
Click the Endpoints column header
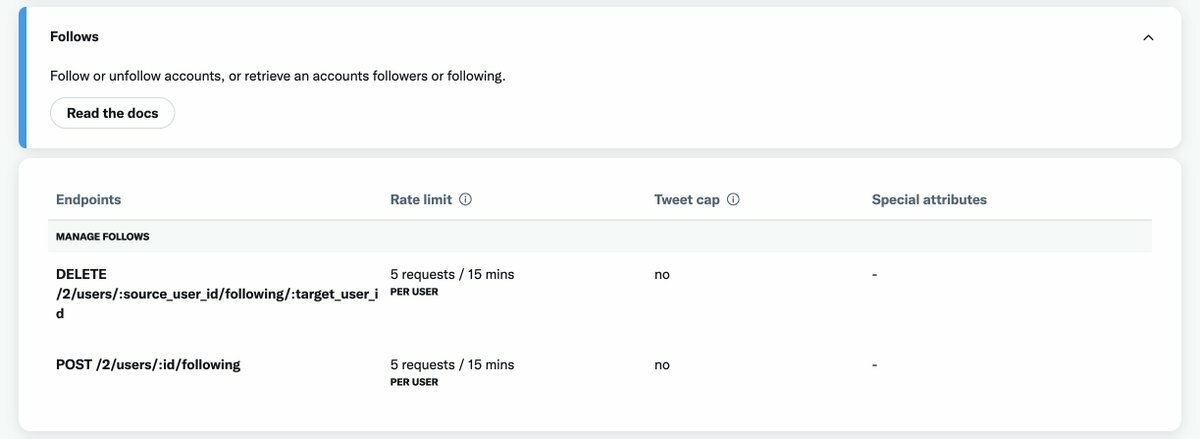(x=88, y=200)
